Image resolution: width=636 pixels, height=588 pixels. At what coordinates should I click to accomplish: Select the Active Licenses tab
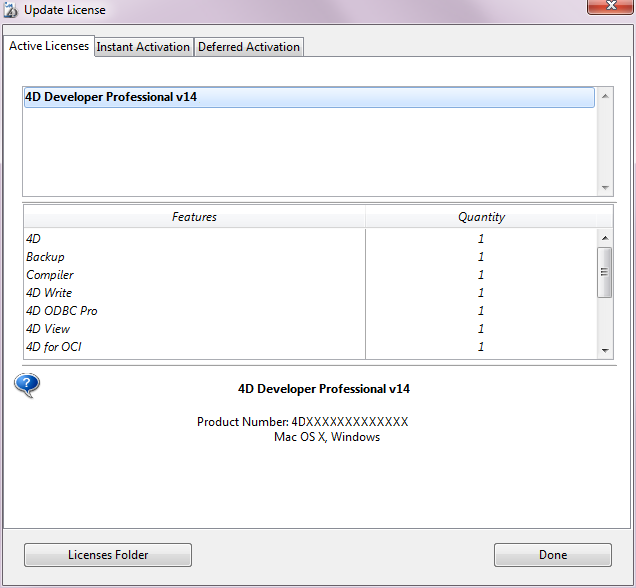(49, 46)
